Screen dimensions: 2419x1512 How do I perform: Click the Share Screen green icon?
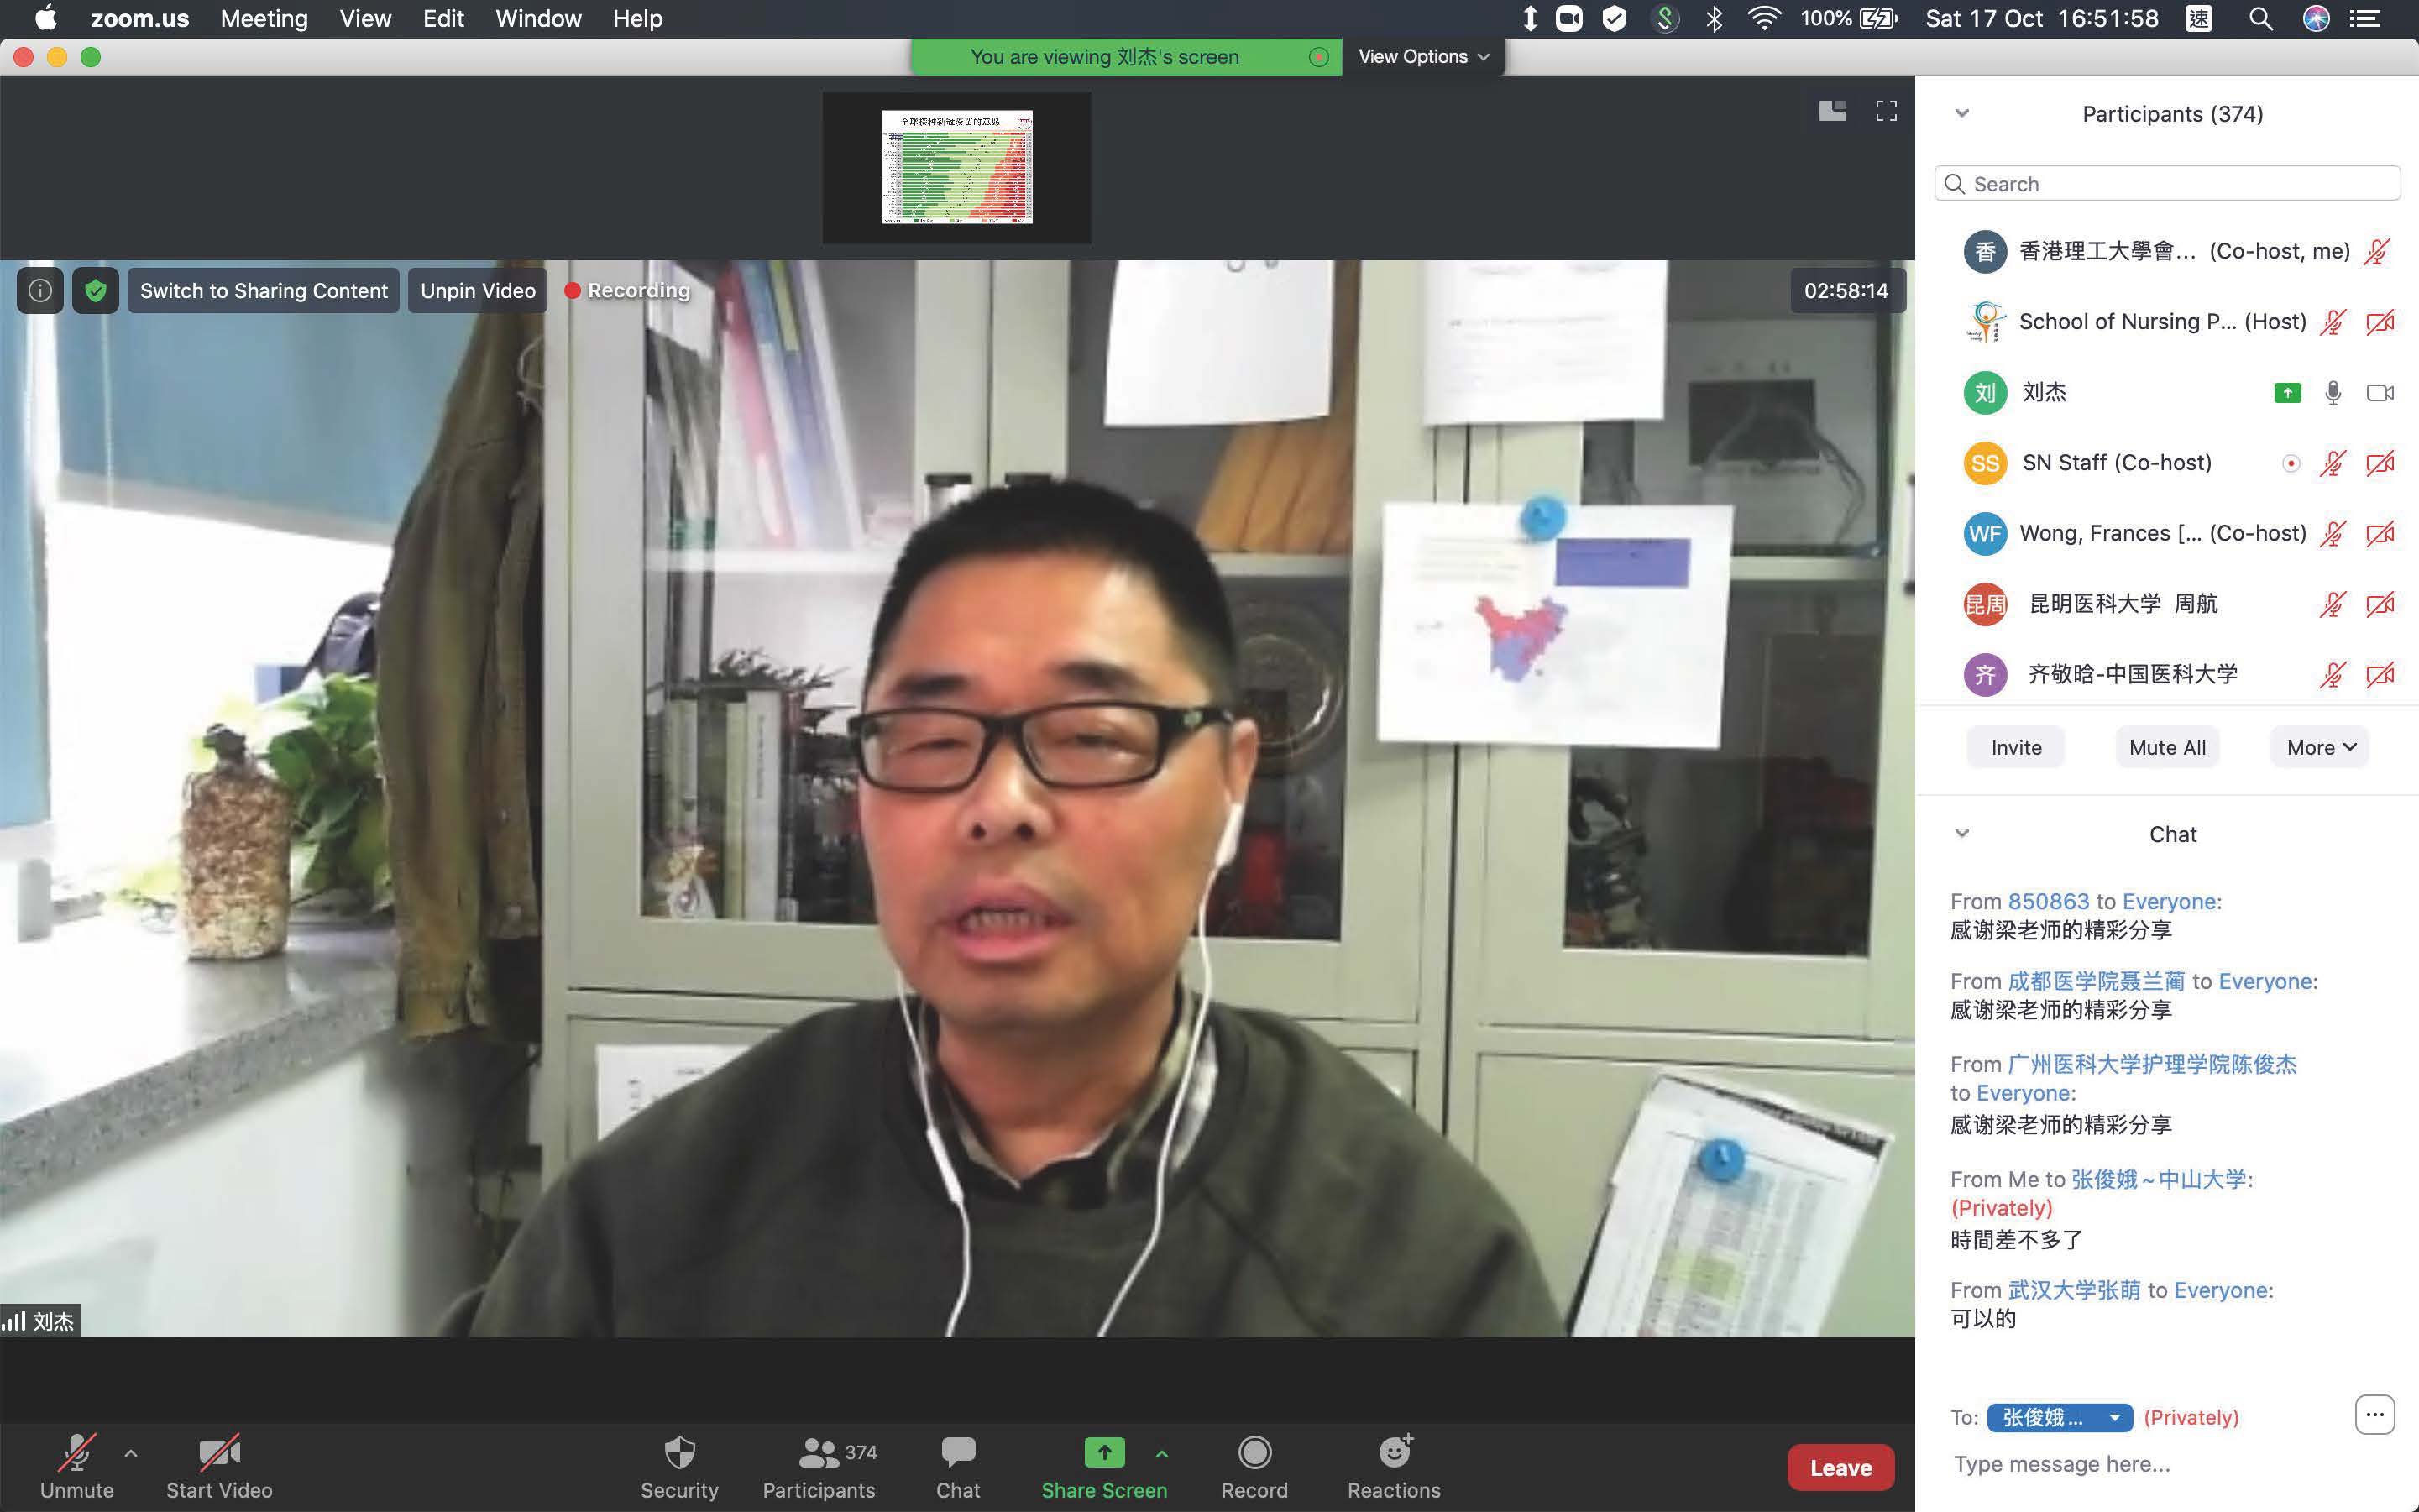coord(1103,1453)
